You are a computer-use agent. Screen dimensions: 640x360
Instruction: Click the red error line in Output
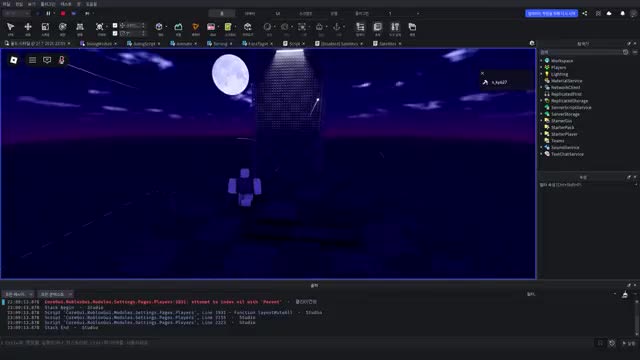click(162, 302)
